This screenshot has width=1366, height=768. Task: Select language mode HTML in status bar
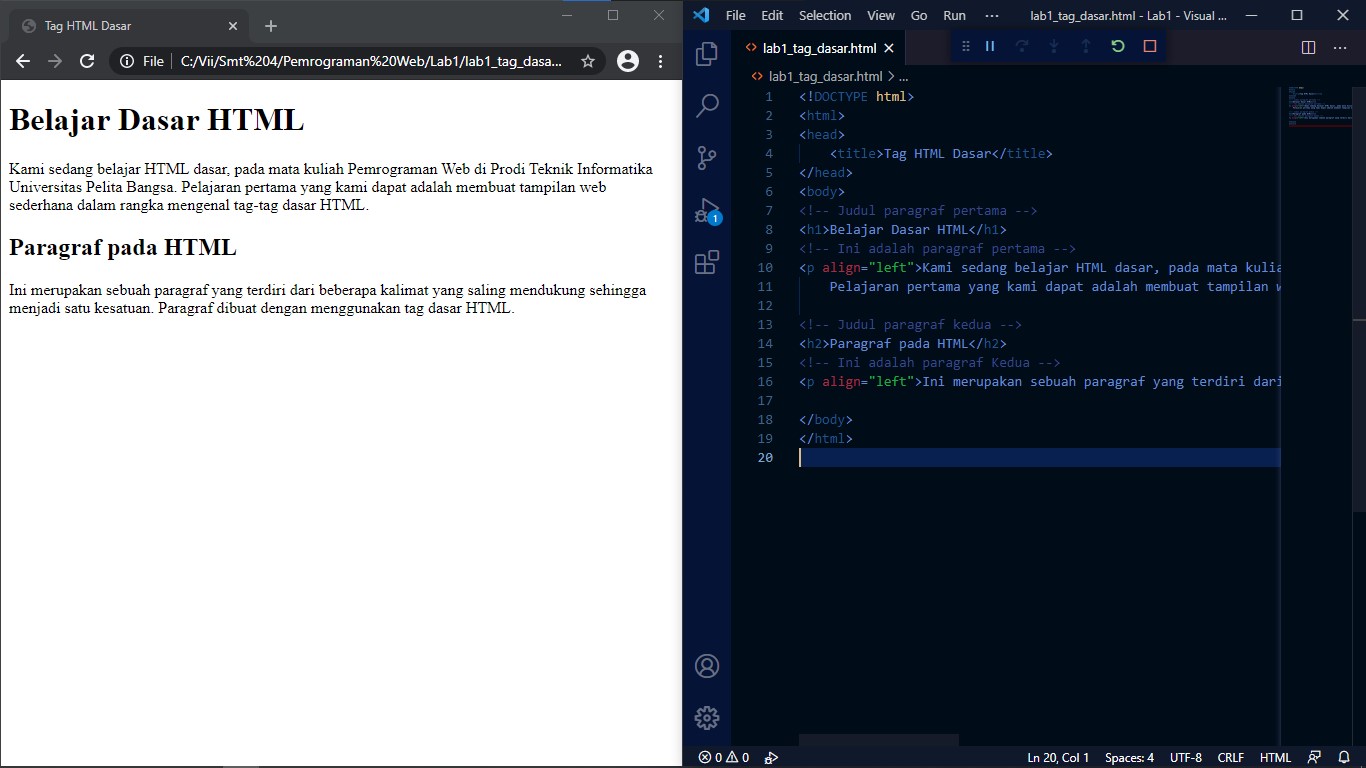point(1275,758)
